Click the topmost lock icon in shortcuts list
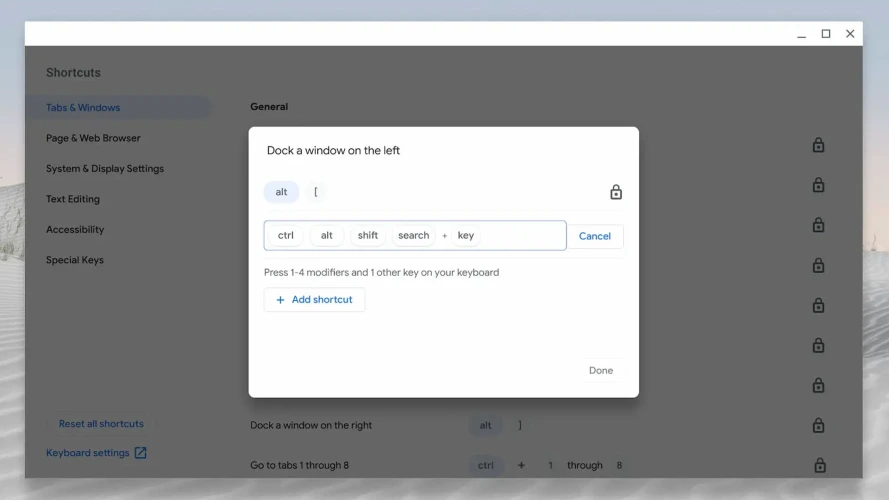Viewport: 889px width, 500px height. click(818, 145)
